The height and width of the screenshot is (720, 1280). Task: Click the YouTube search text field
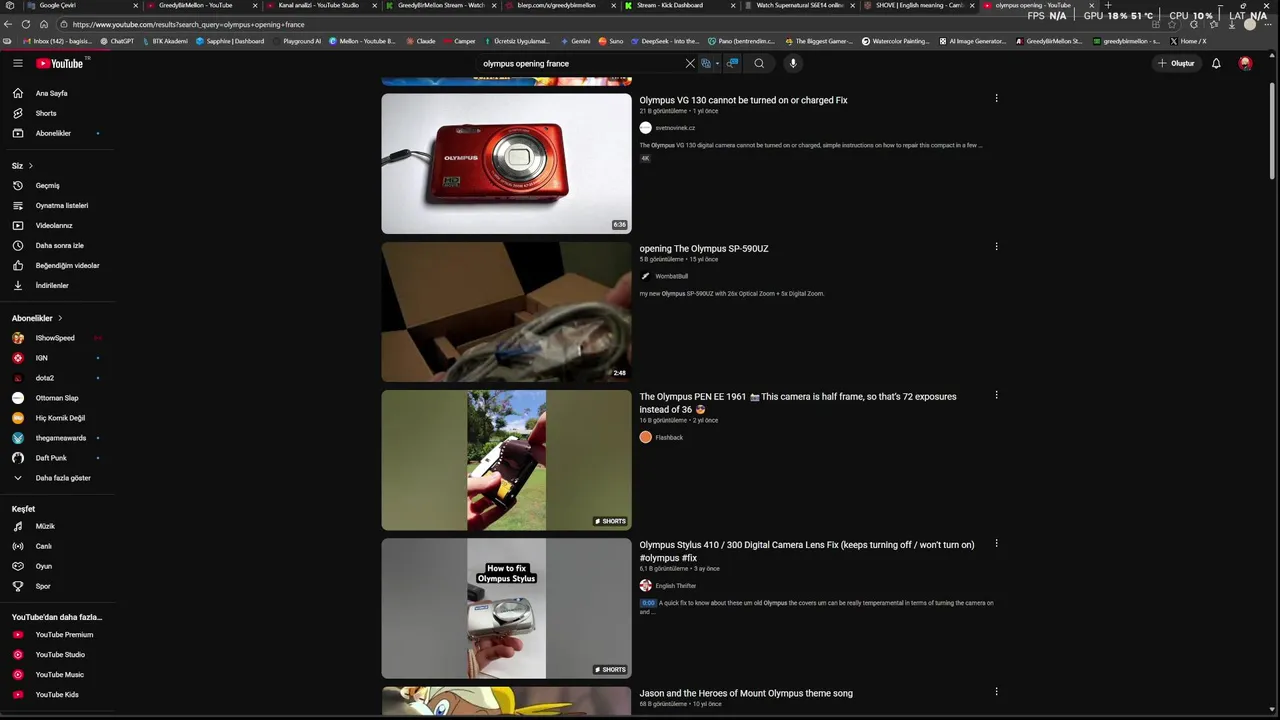point(580,63)
